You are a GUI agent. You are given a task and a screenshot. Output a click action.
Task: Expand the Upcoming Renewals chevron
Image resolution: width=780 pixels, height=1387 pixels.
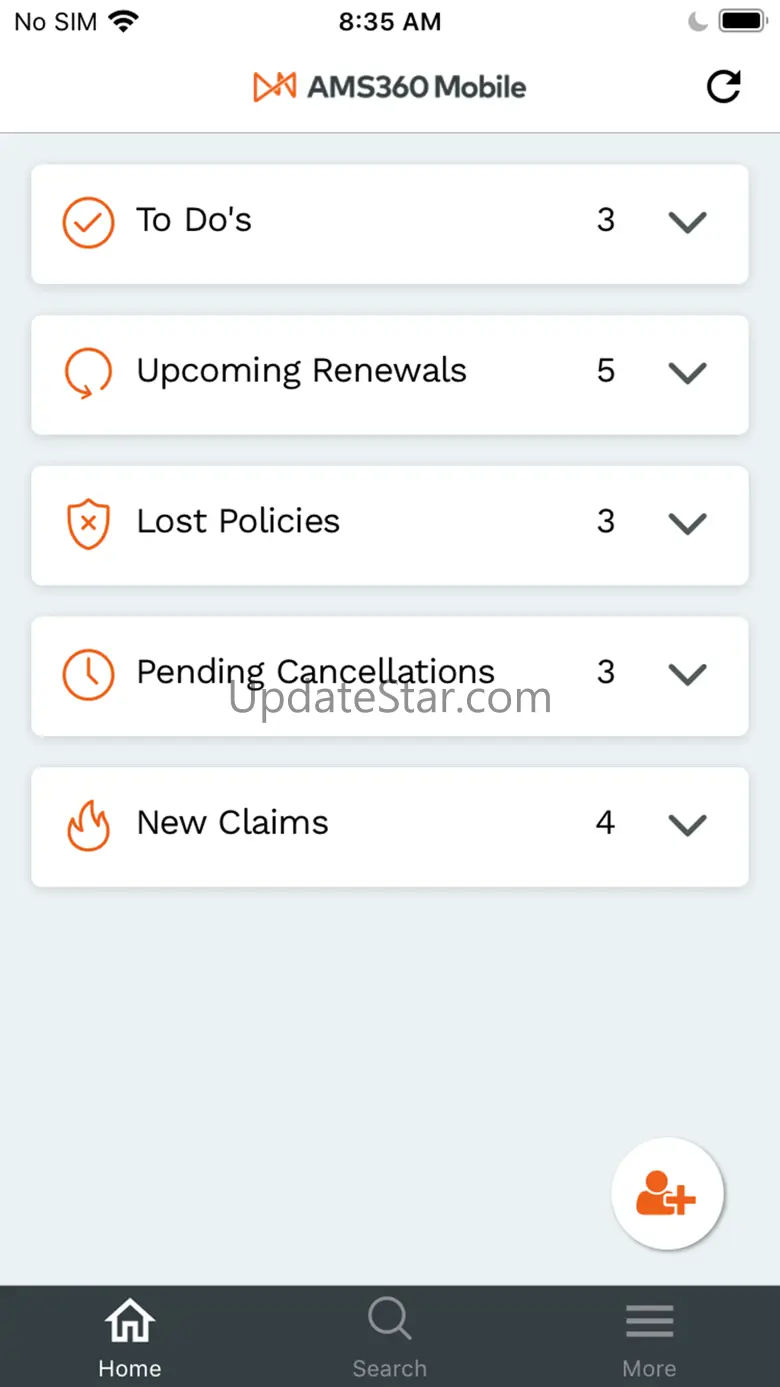(x=687, y=373)
